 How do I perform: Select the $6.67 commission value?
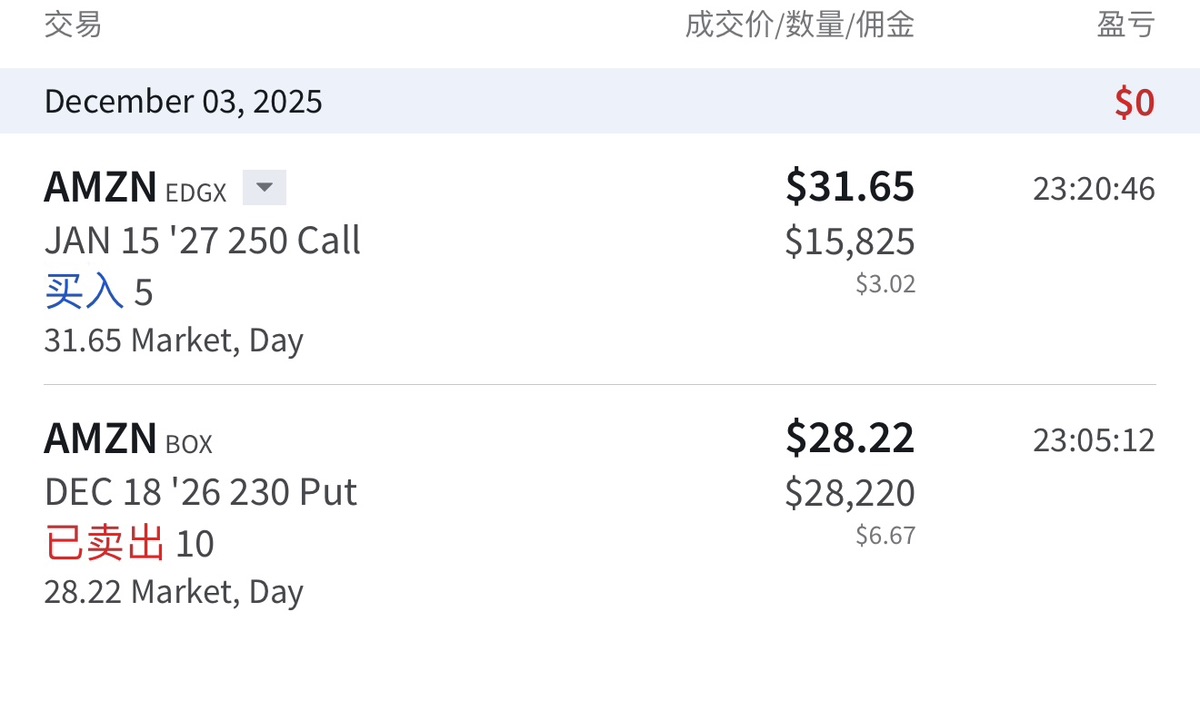click(x=885, y=536)
